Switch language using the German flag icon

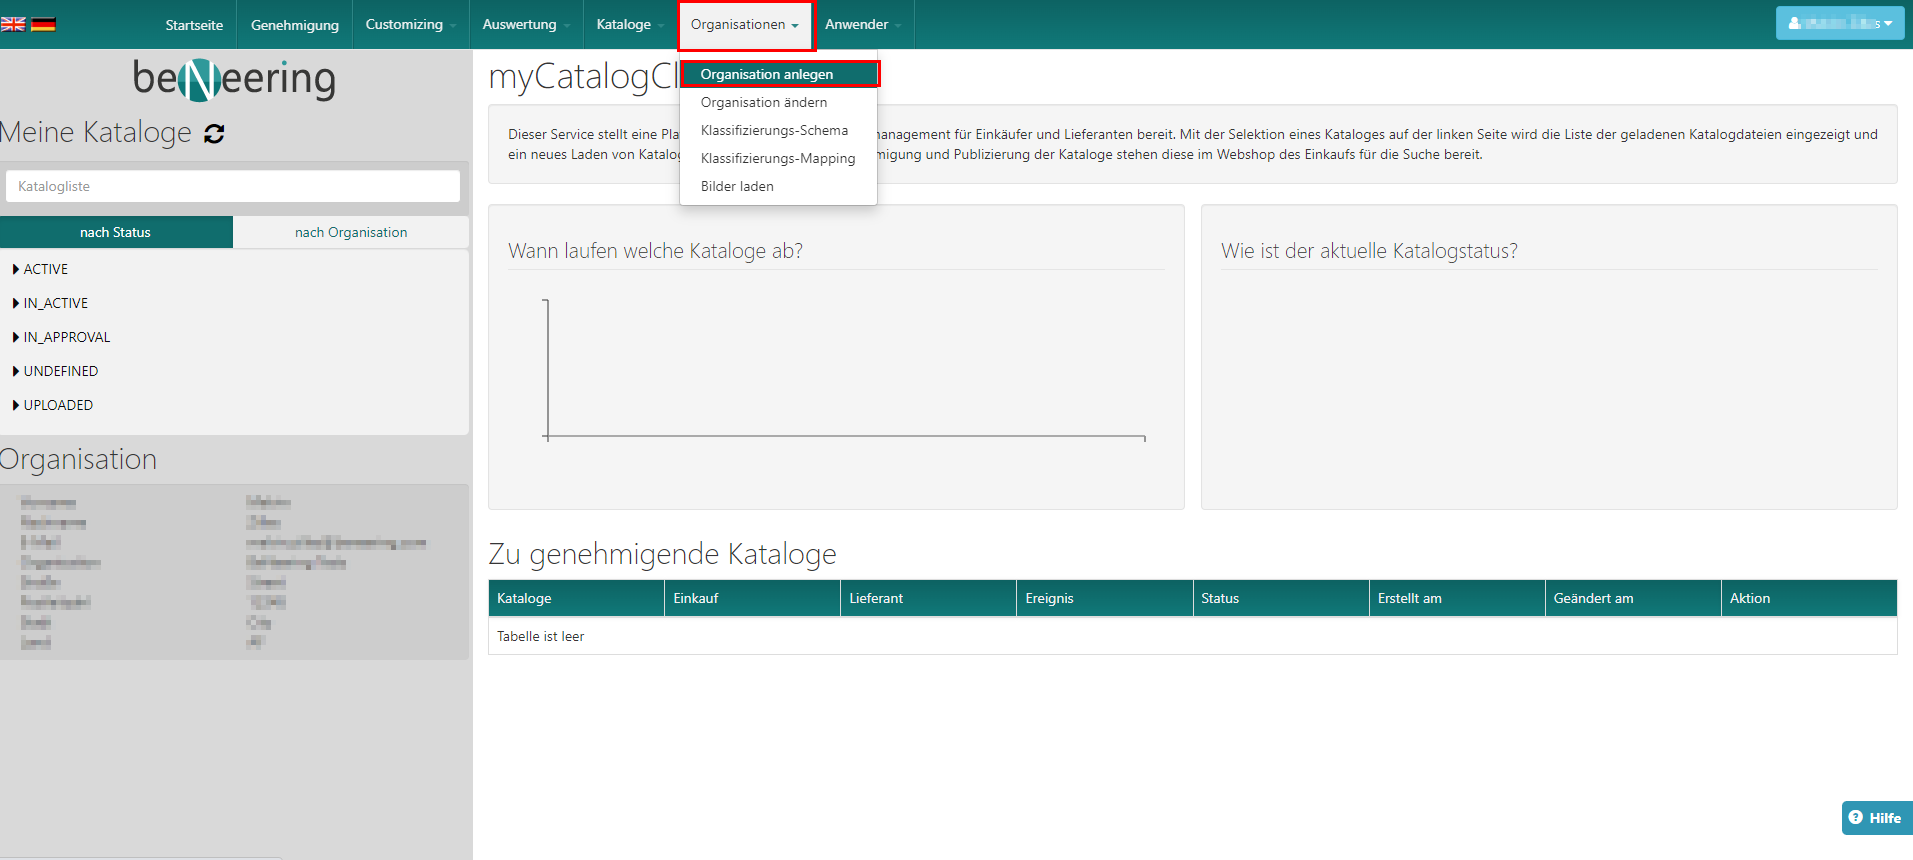[43, 24]
